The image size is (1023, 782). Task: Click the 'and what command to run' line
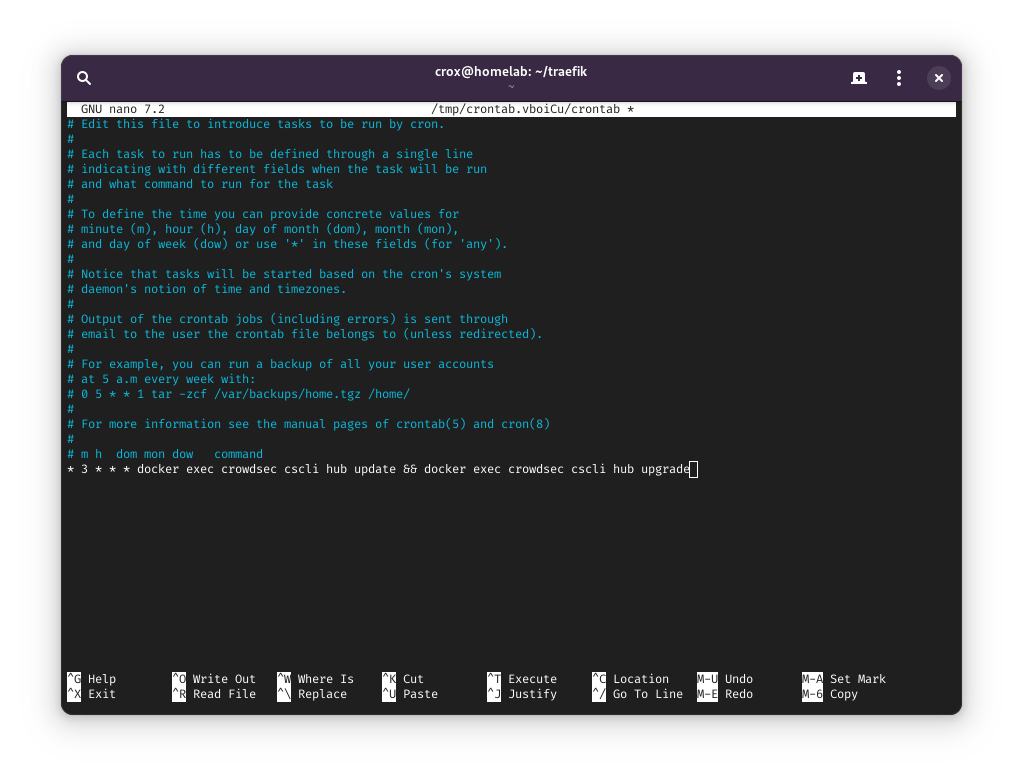click(x=200, y=184)
